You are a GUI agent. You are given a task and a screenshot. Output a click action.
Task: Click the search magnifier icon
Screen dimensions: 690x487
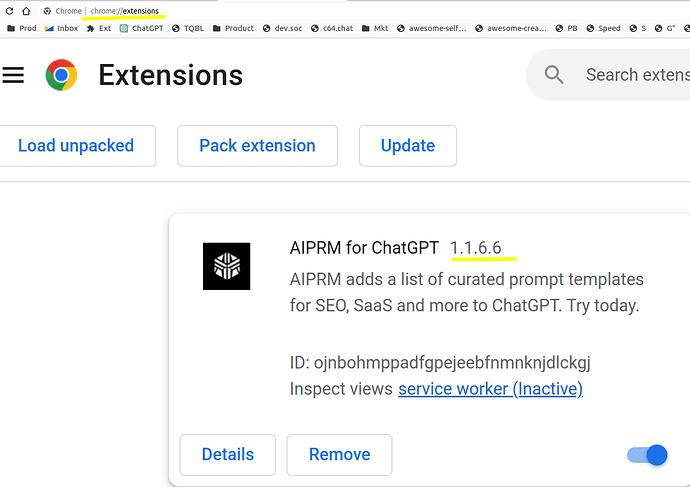point(554,75)
